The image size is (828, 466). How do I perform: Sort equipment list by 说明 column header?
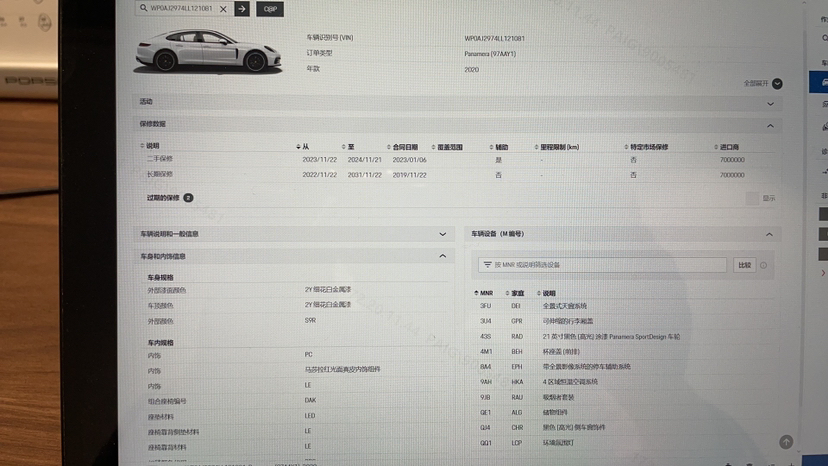[546, 293]
